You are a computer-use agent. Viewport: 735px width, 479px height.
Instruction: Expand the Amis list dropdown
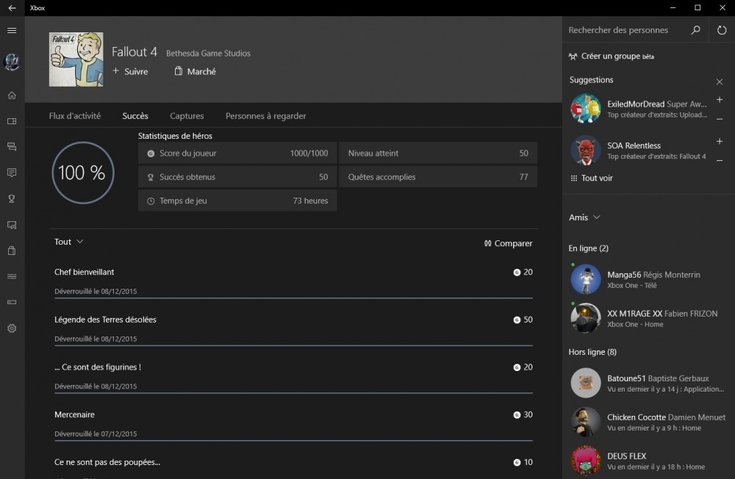click(x=584, y=217)
